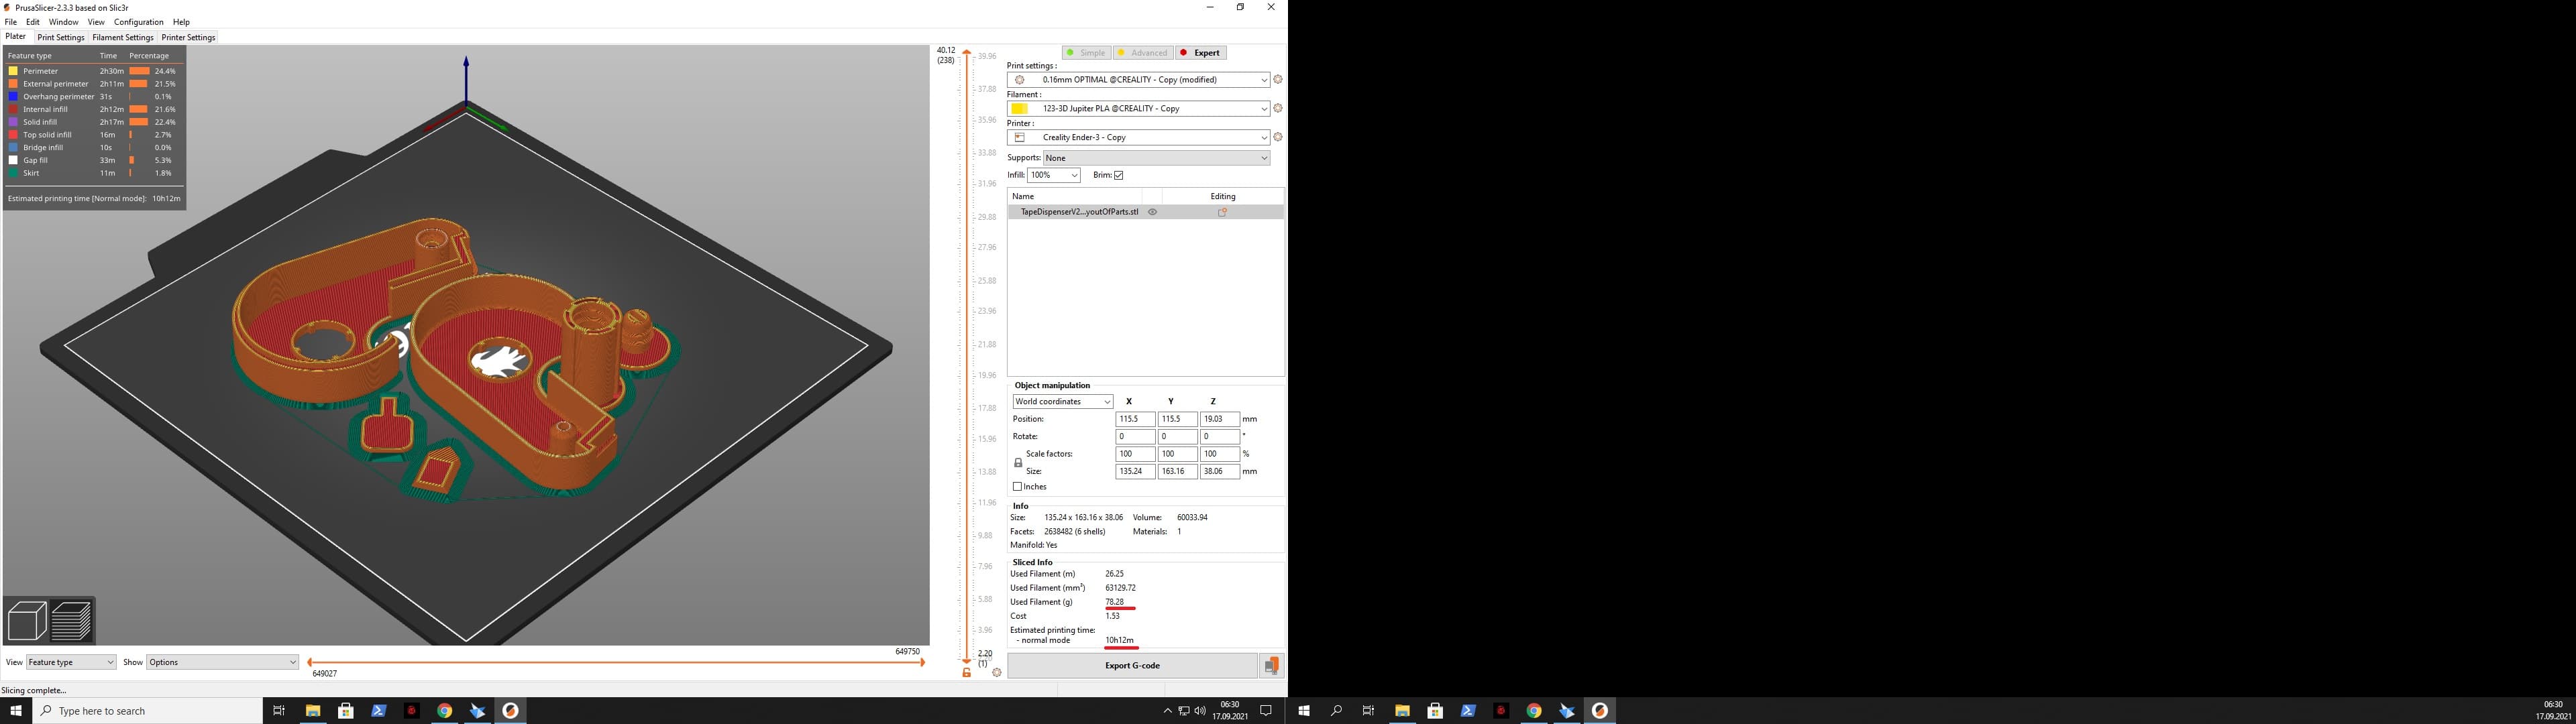
Task: Open Task View on left taskbar
Action: coord(279,711)
